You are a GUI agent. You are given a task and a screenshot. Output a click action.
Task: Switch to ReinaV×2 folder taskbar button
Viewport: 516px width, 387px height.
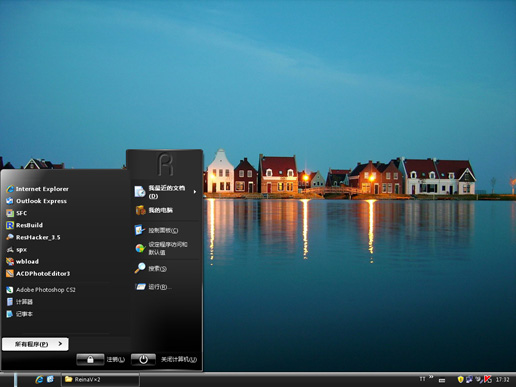(100, 379)
